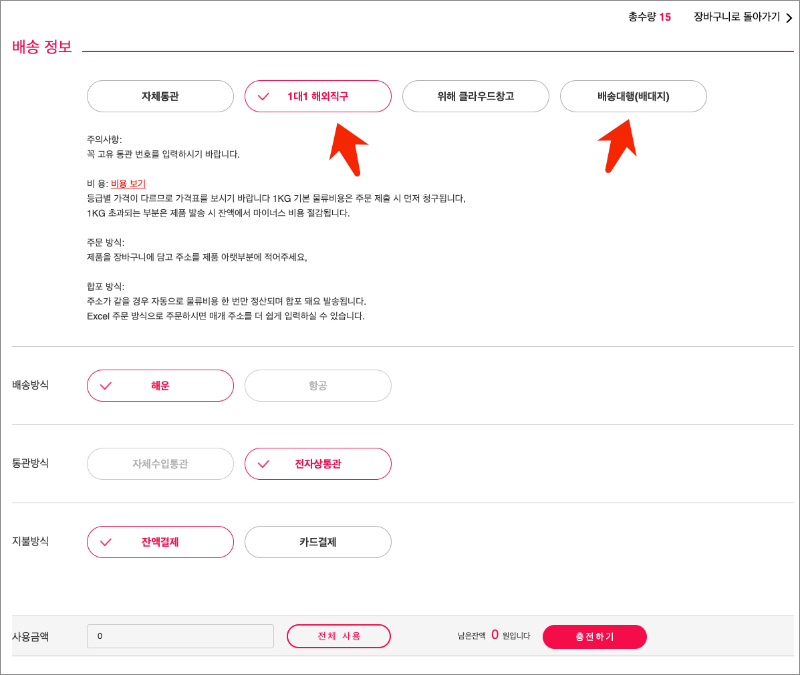Select 배송대행(배대지) option
The width and height of the screenshot is (800, 675).
633,96
